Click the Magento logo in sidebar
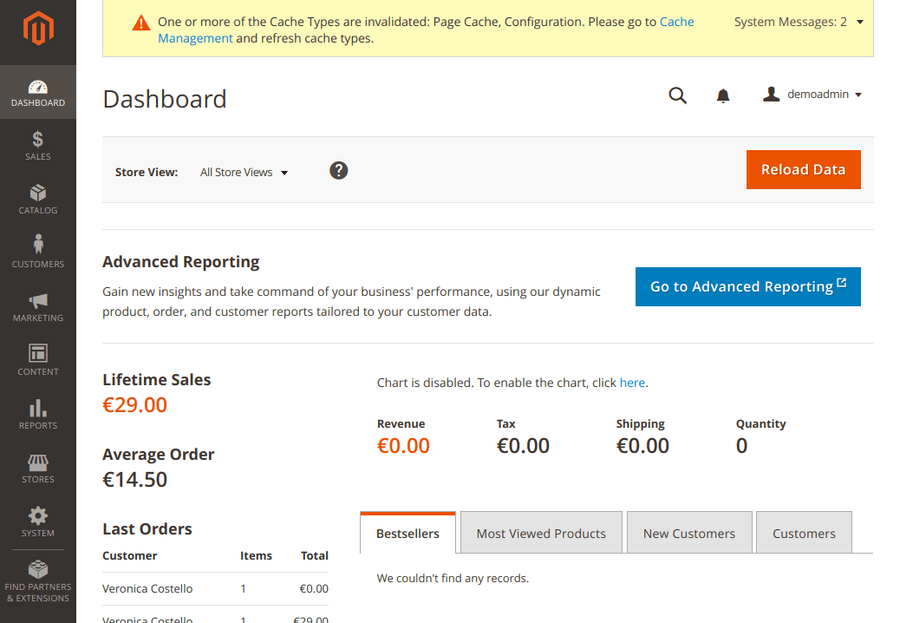900x623 pixels. point(38,28)
